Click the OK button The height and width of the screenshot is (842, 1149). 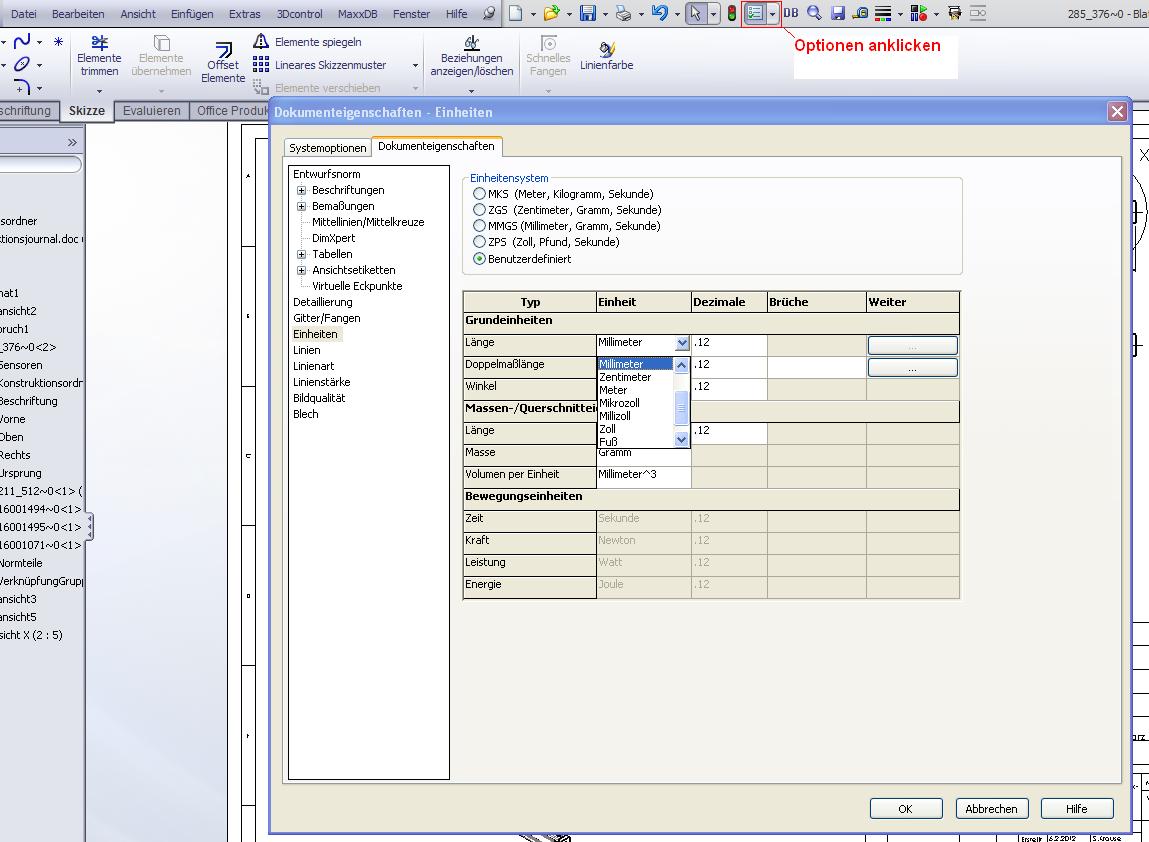point(906,809)
